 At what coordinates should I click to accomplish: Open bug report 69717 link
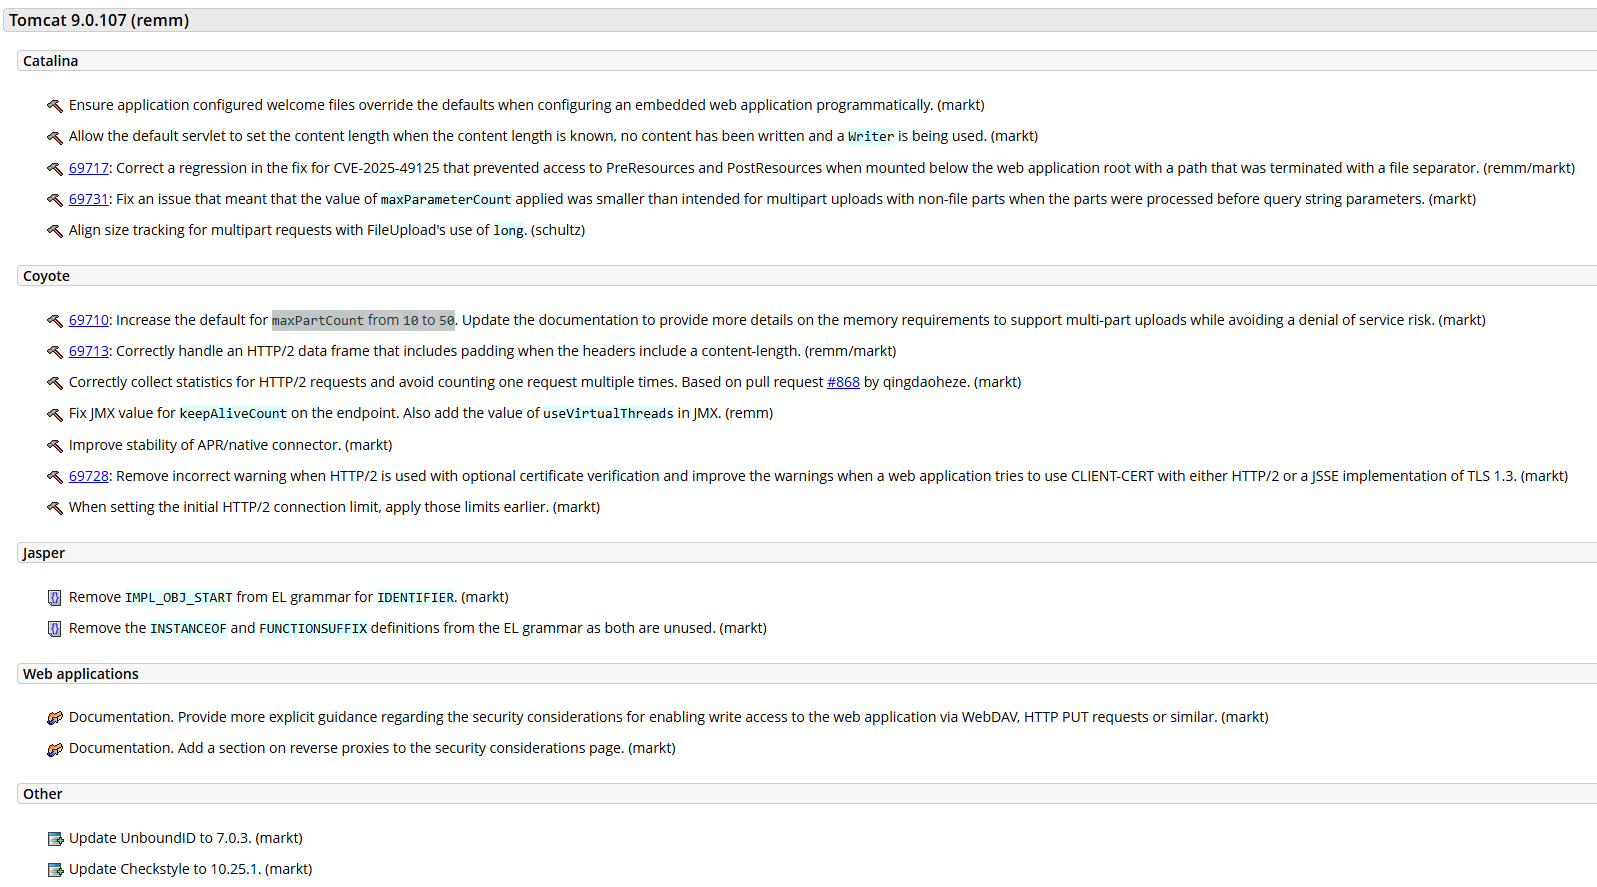tap(88, 168)
